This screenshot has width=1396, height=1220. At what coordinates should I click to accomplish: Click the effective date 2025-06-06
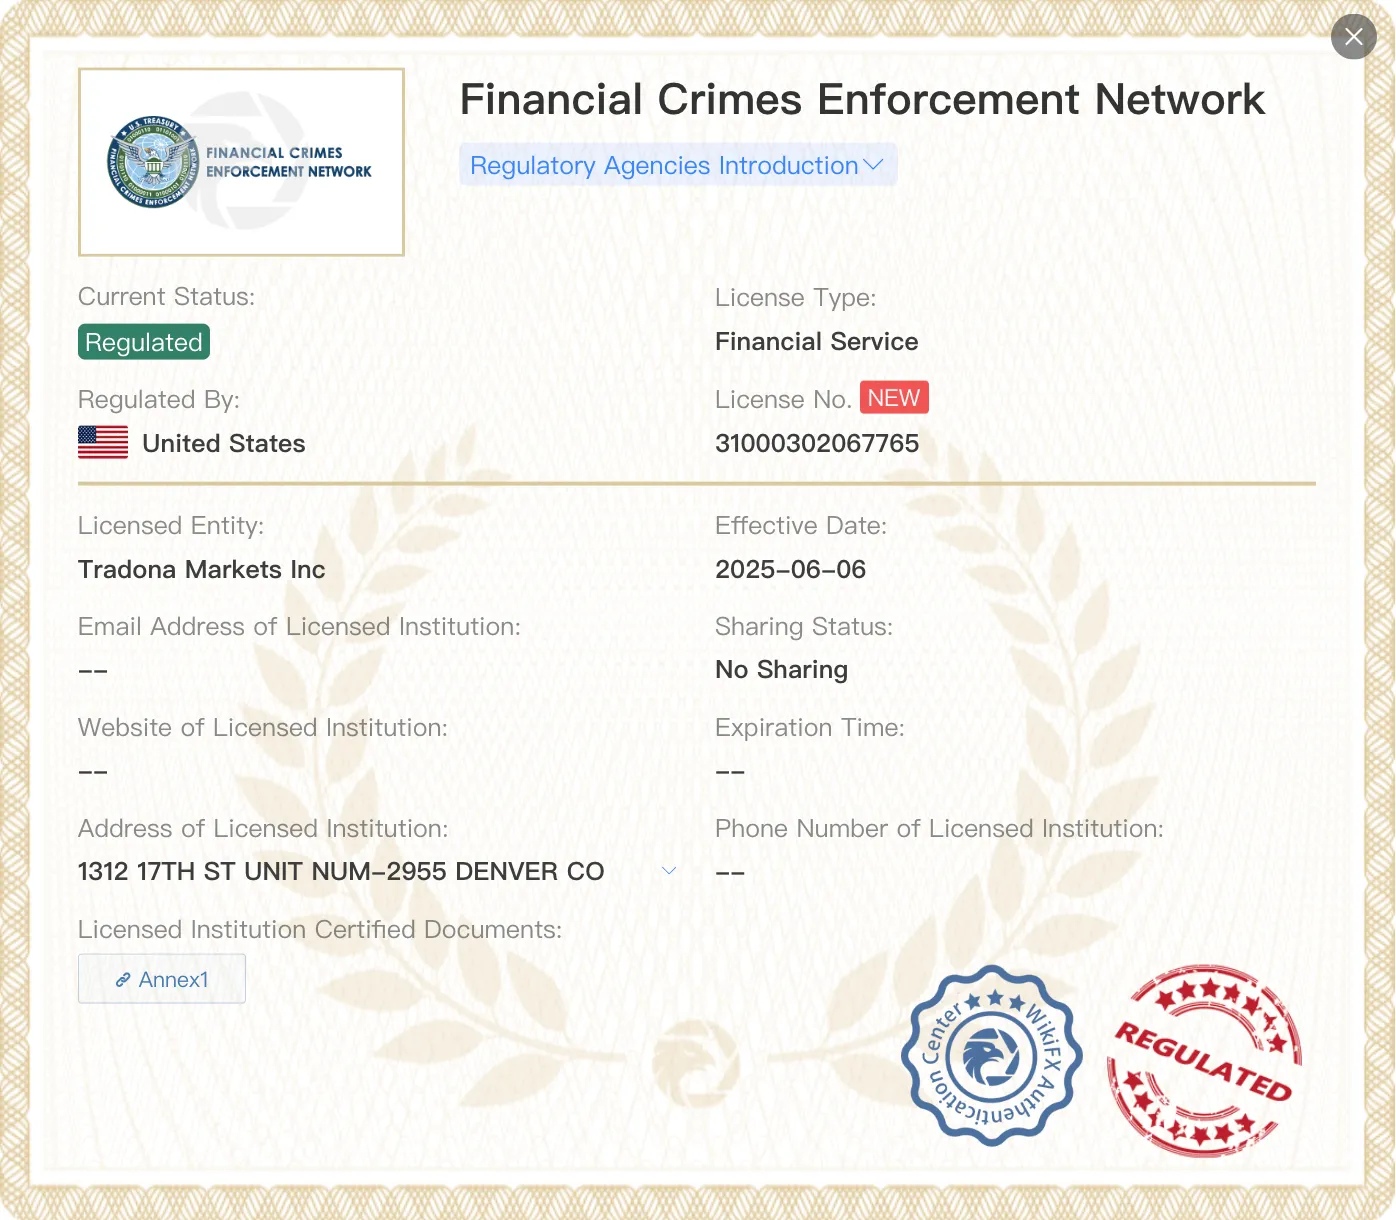791,569
